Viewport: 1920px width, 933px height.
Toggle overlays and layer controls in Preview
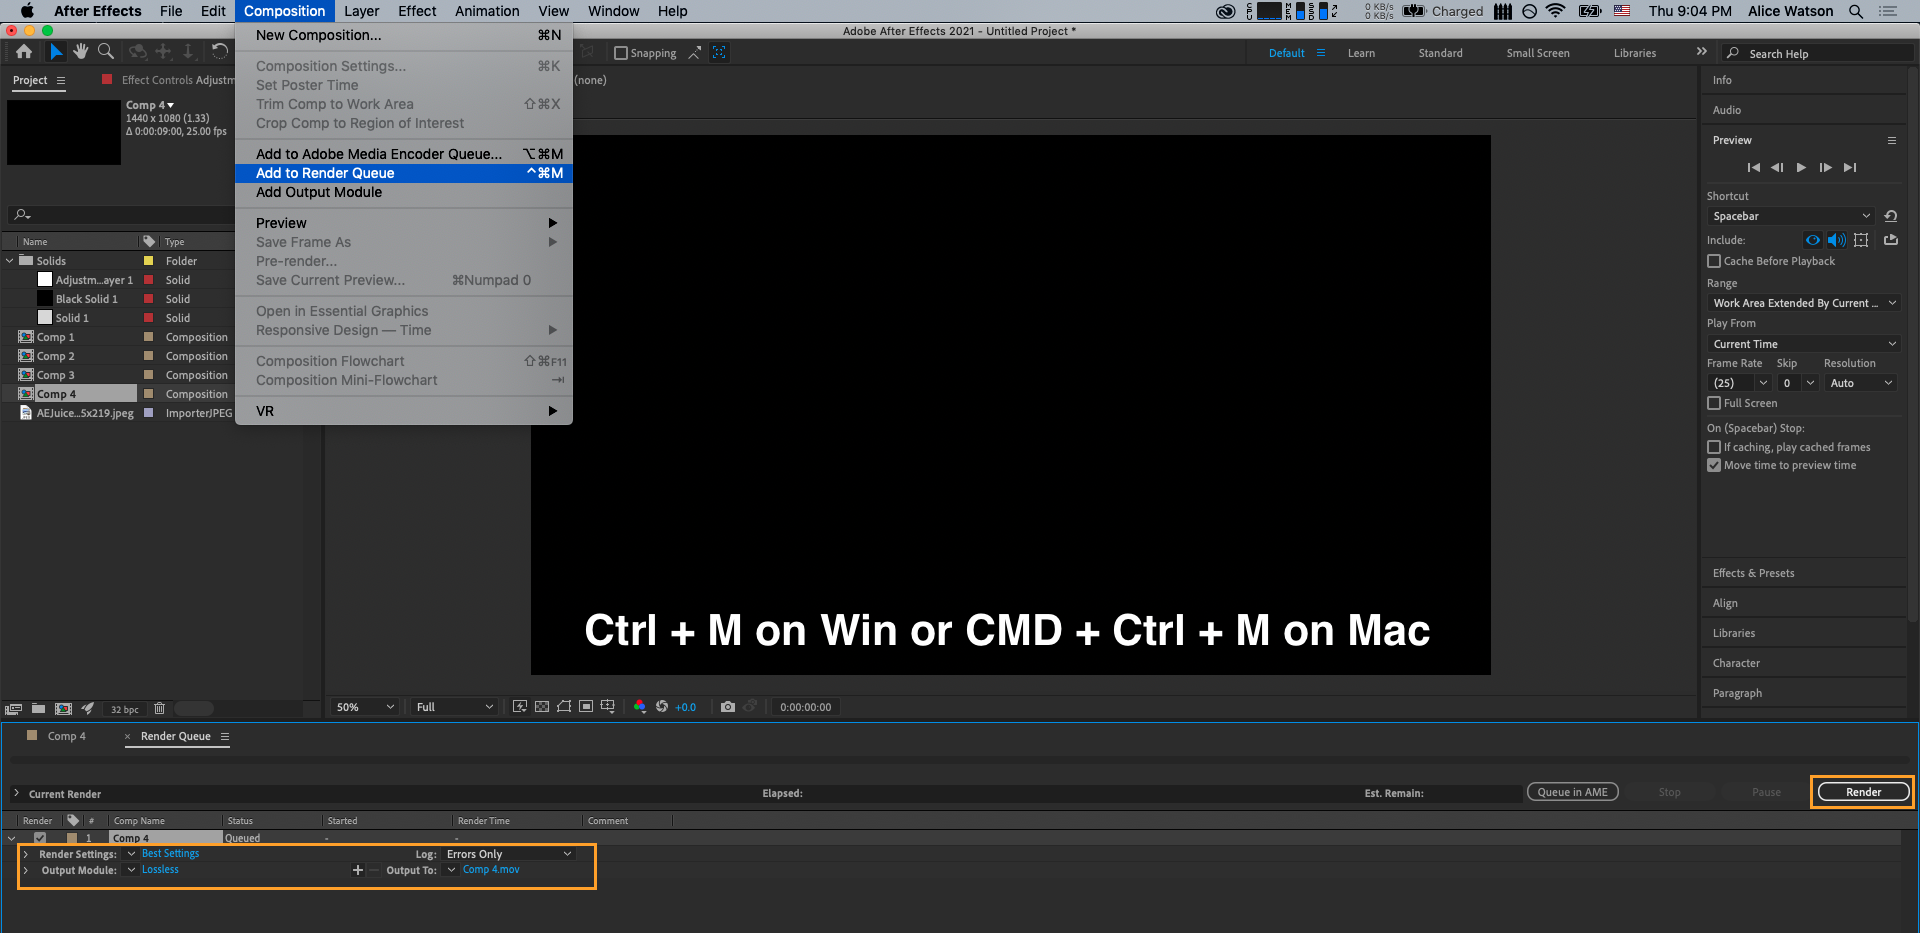click(x=1861, y=240)
